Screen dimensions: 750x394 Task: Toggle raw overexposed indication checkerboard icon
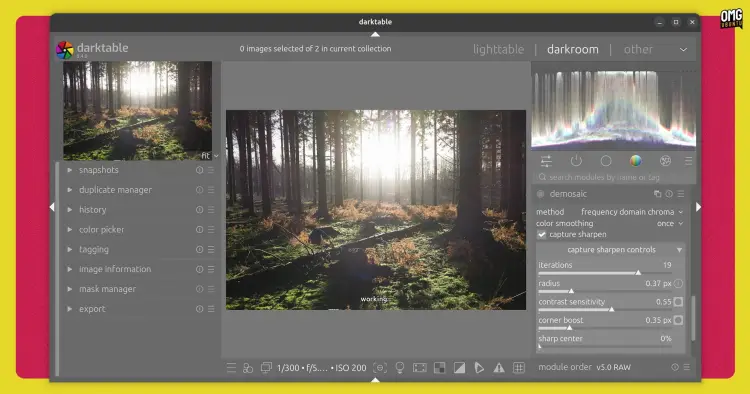point(440,368)
